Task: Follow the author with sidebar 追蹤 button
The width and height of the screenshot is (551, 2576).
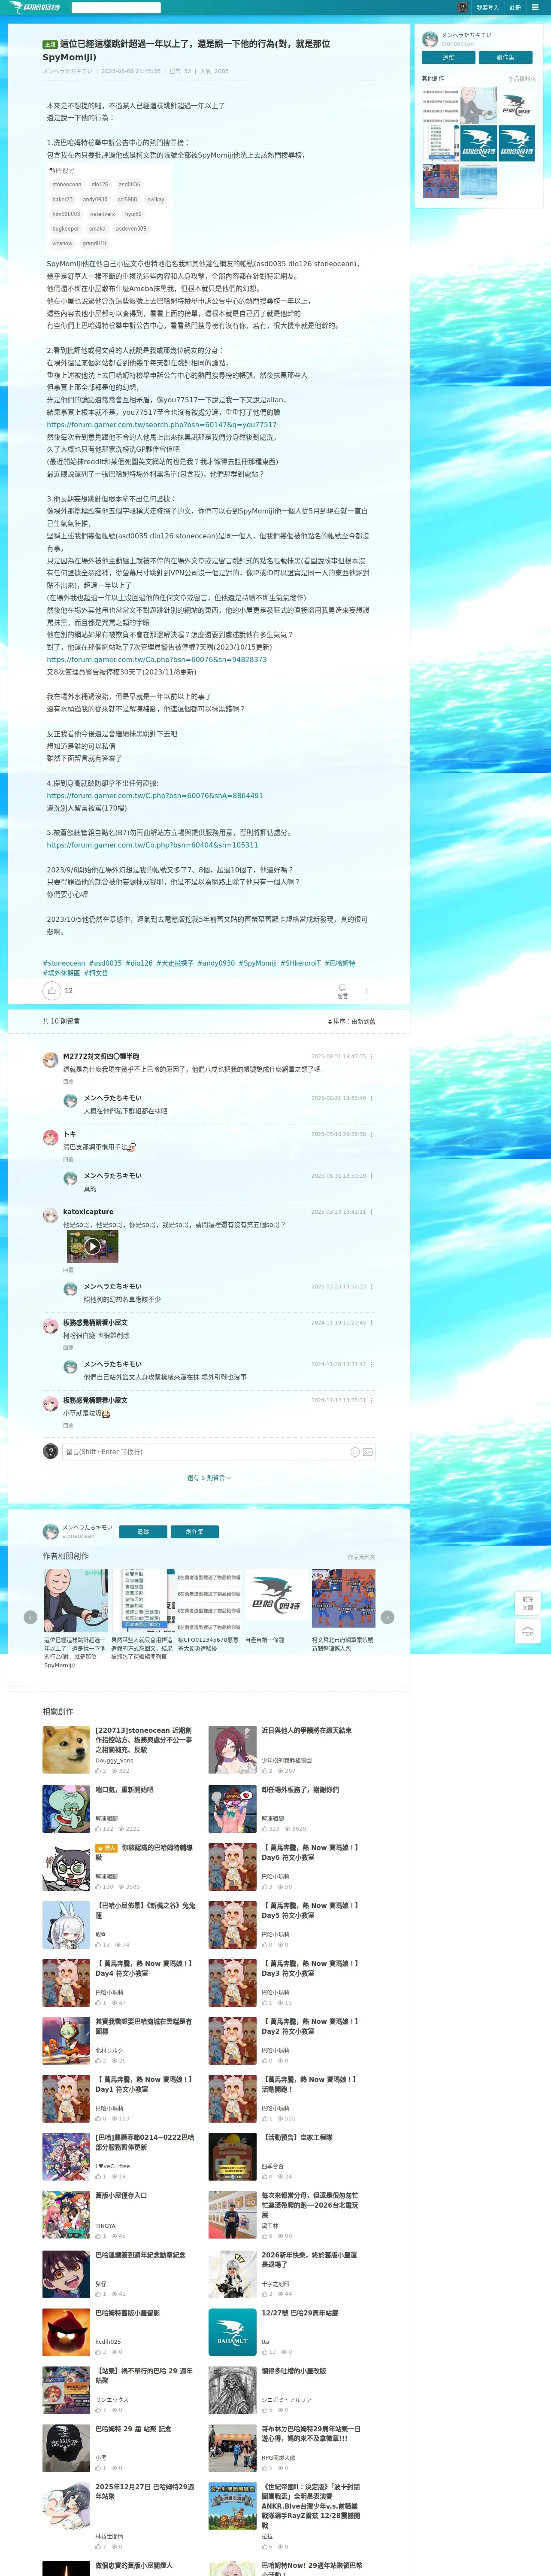Action: click(x=448, y=57)
